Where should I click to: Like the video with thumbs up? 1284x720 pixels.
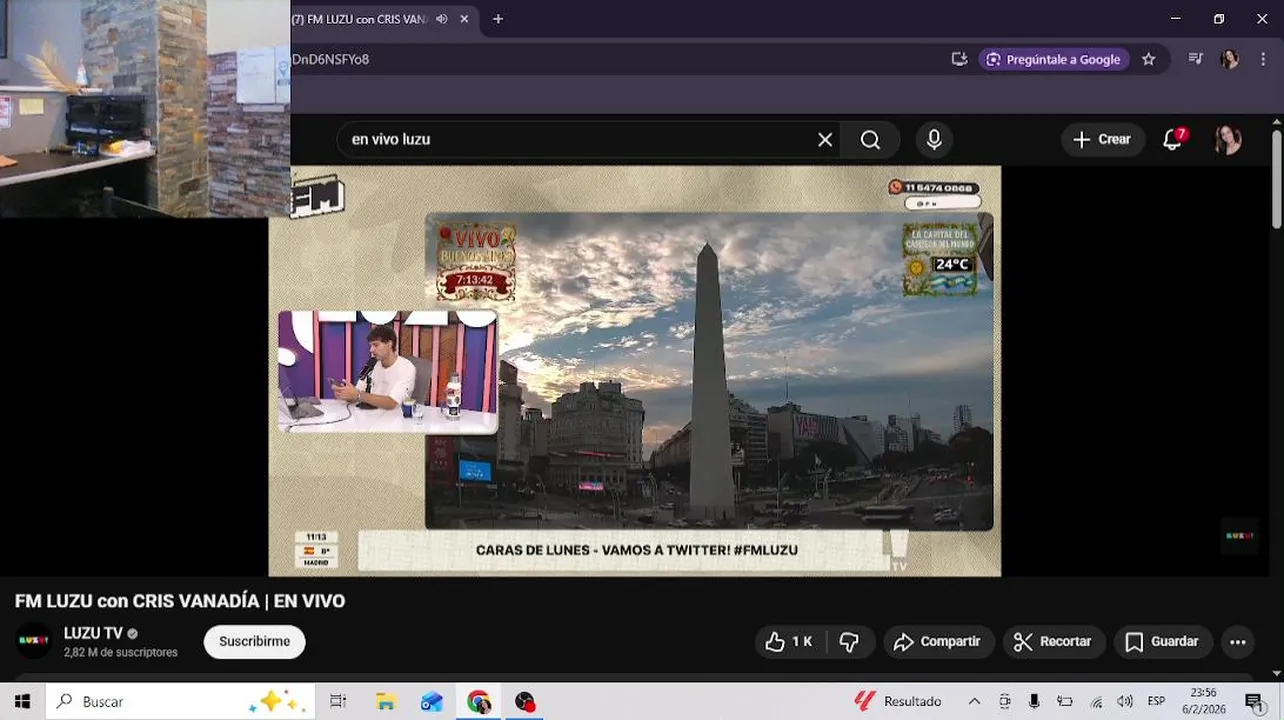click(x=789, y=642)
